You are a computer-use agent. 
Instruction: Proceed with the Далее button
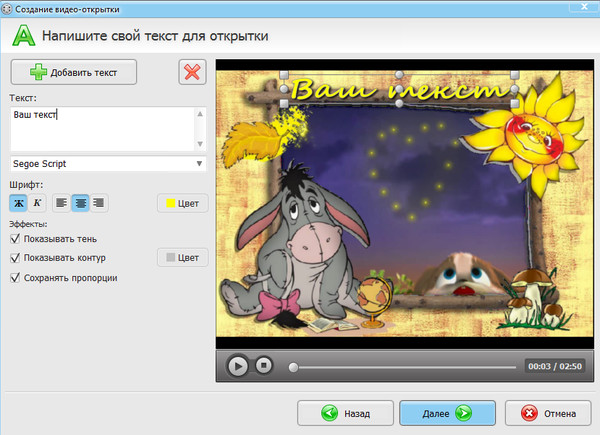[x=447, y=413]
